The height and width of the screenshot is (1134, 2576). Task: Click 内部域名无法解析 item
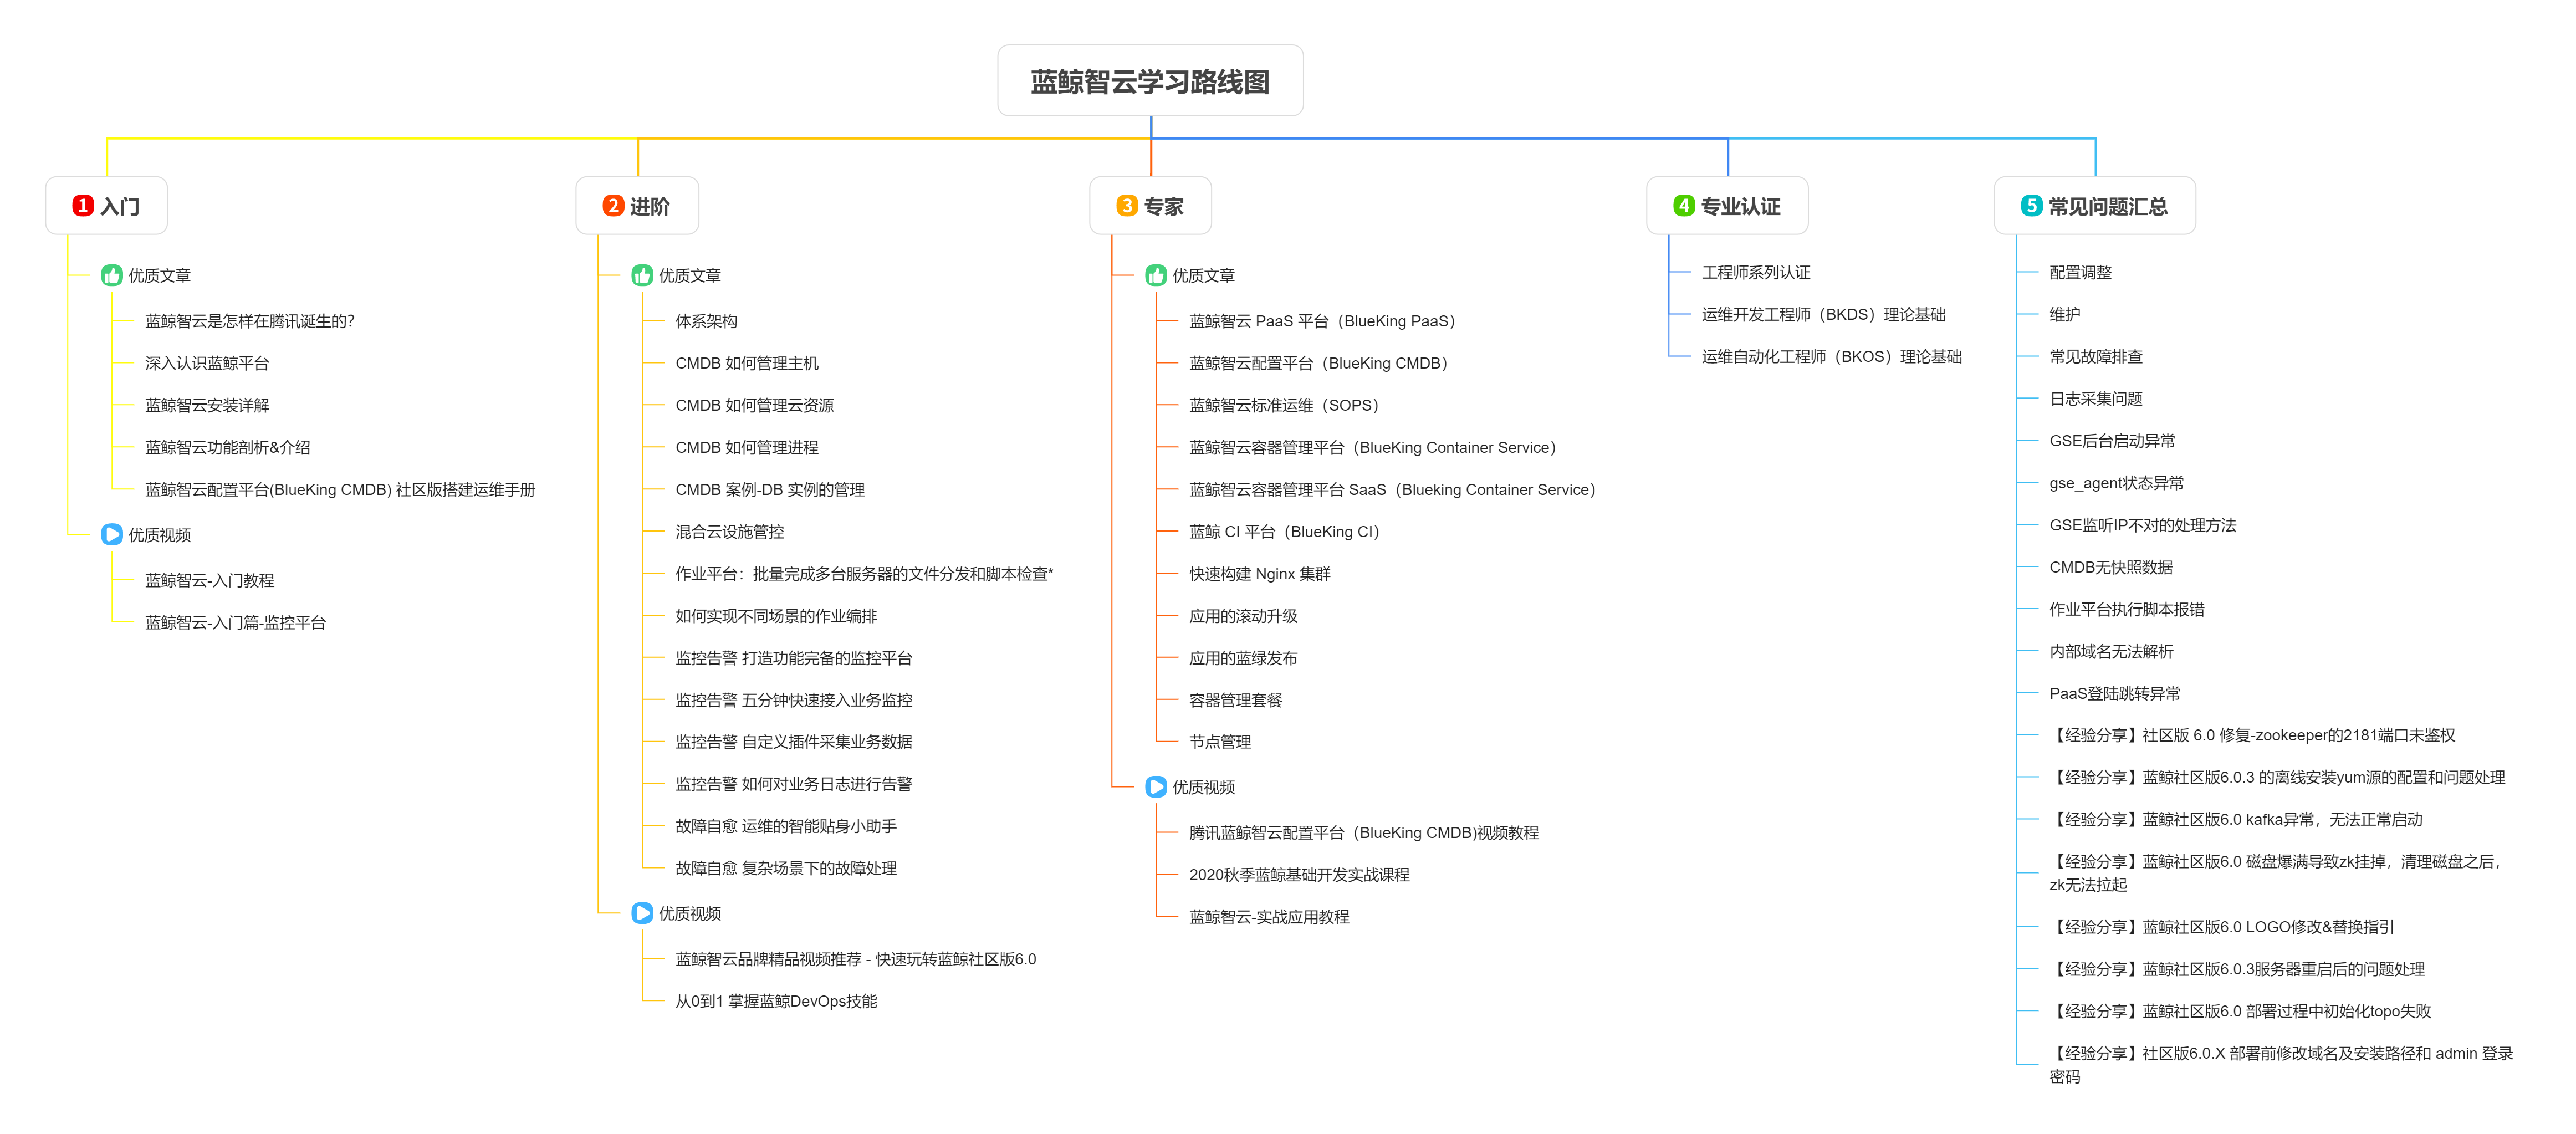[2111, 651]
